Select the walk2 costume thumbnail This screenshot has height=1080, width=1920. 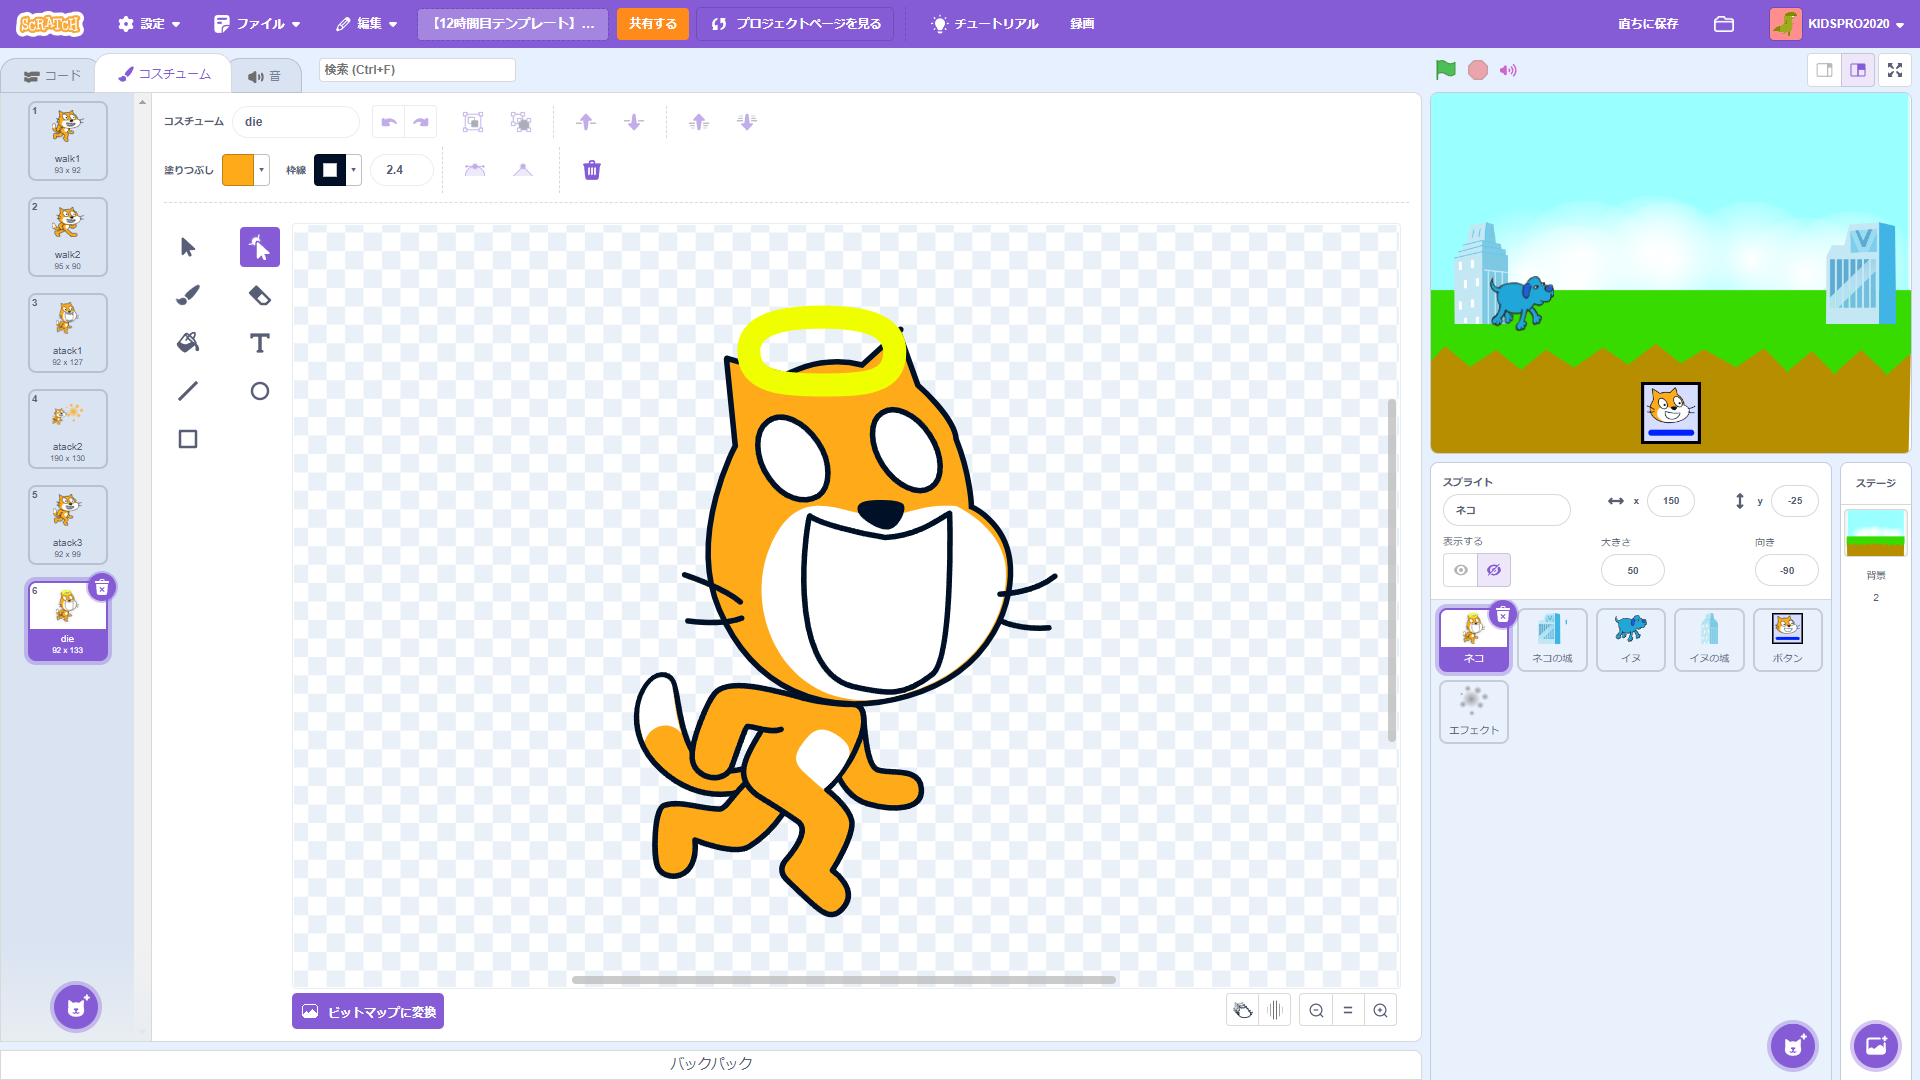pos(67,236)
